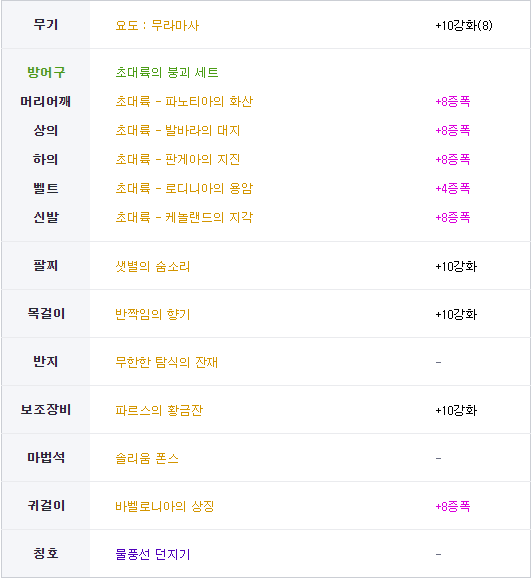Select the 초대륙의 붕괴 세트 armor set name
This screenshot has width=532, height=578.
167,72
